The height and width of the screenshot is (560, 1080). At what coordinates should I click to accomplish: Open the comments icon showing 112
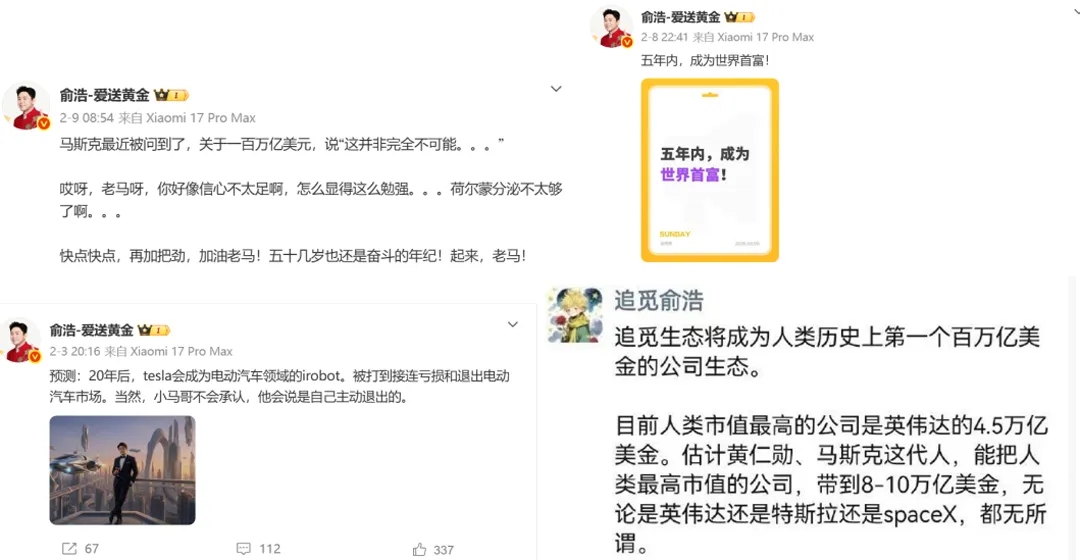click(x=243, y=548)
